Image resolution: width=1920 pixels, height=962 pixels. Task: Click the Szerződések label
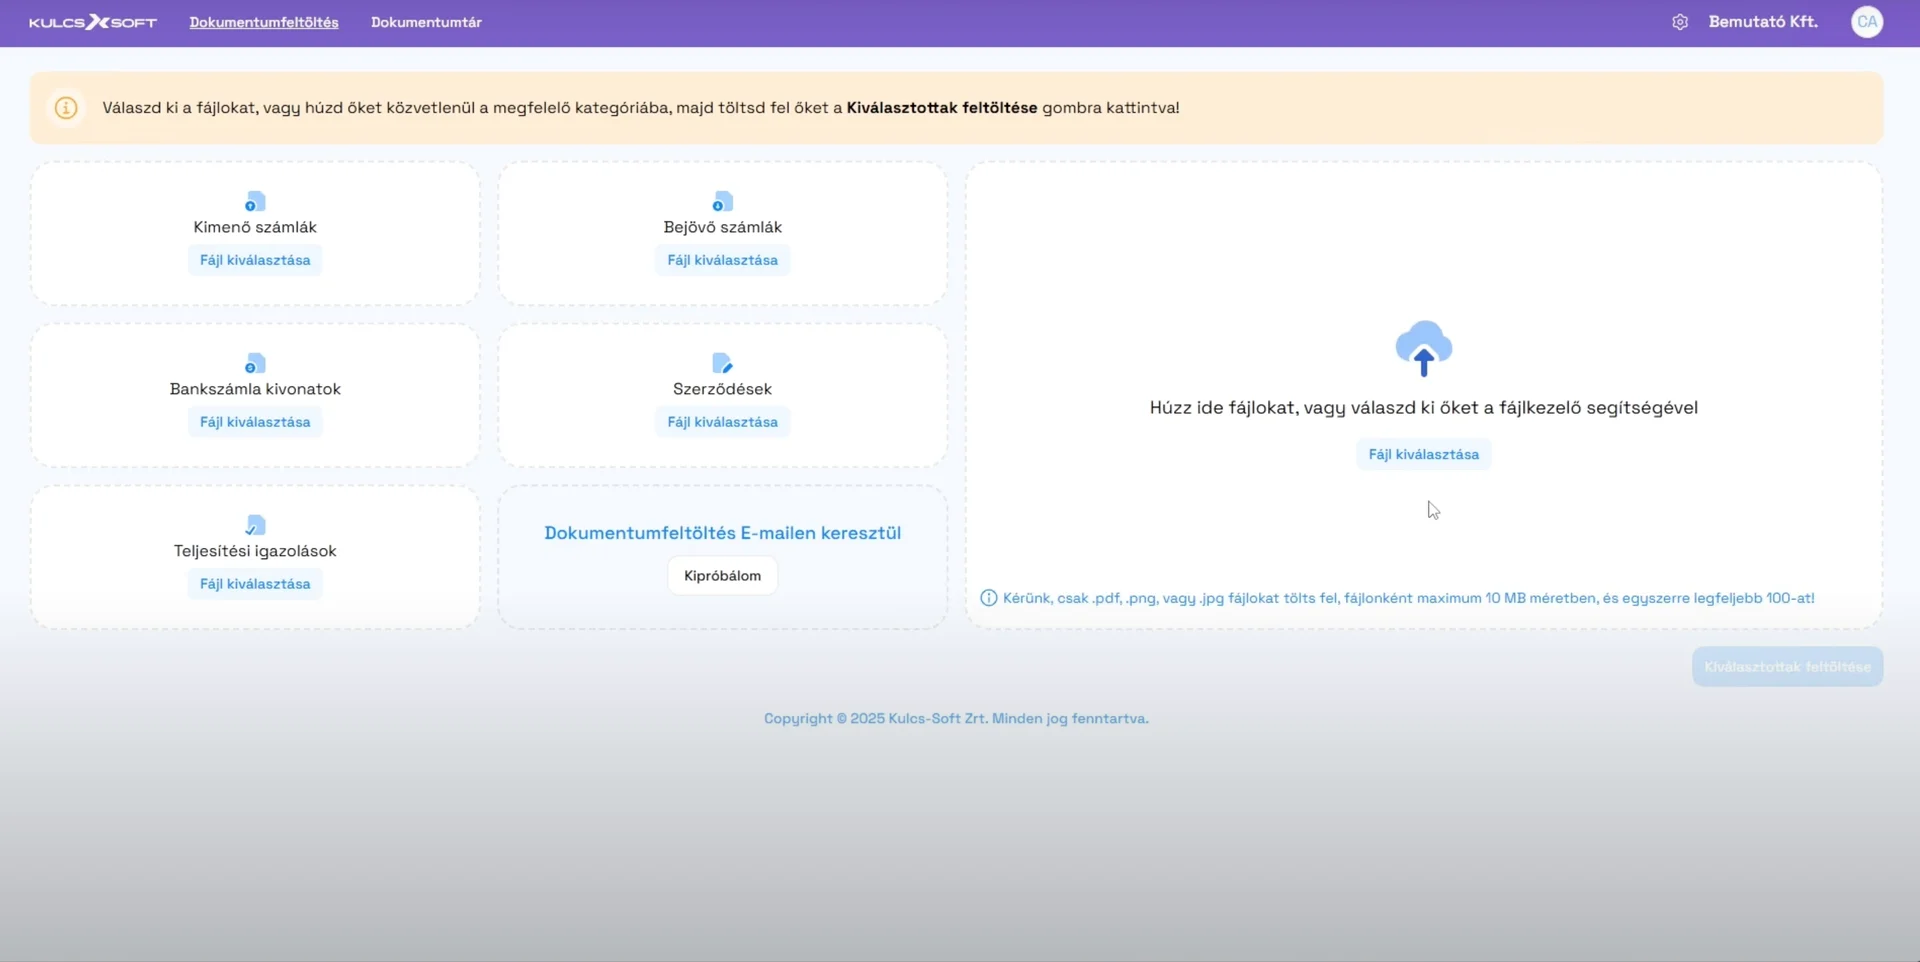pos(722,389)
